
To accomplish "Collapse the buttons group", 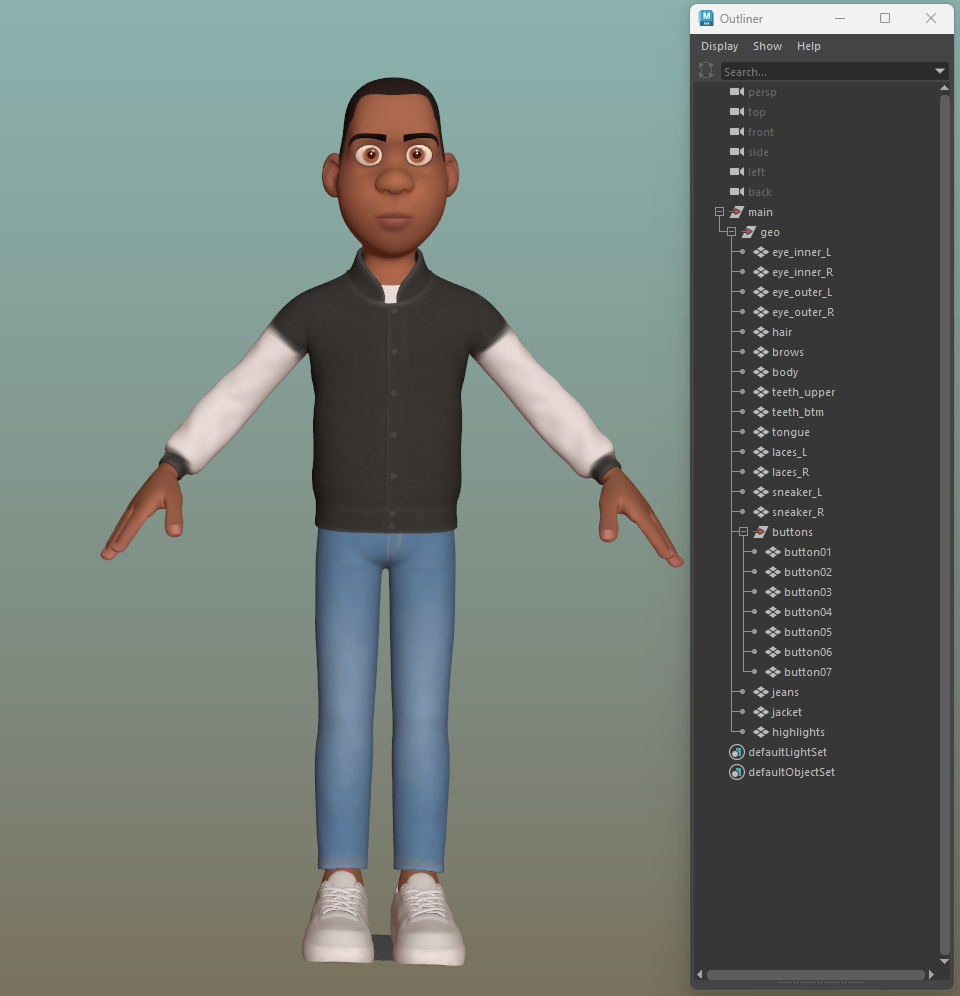I will coord(743,532).
